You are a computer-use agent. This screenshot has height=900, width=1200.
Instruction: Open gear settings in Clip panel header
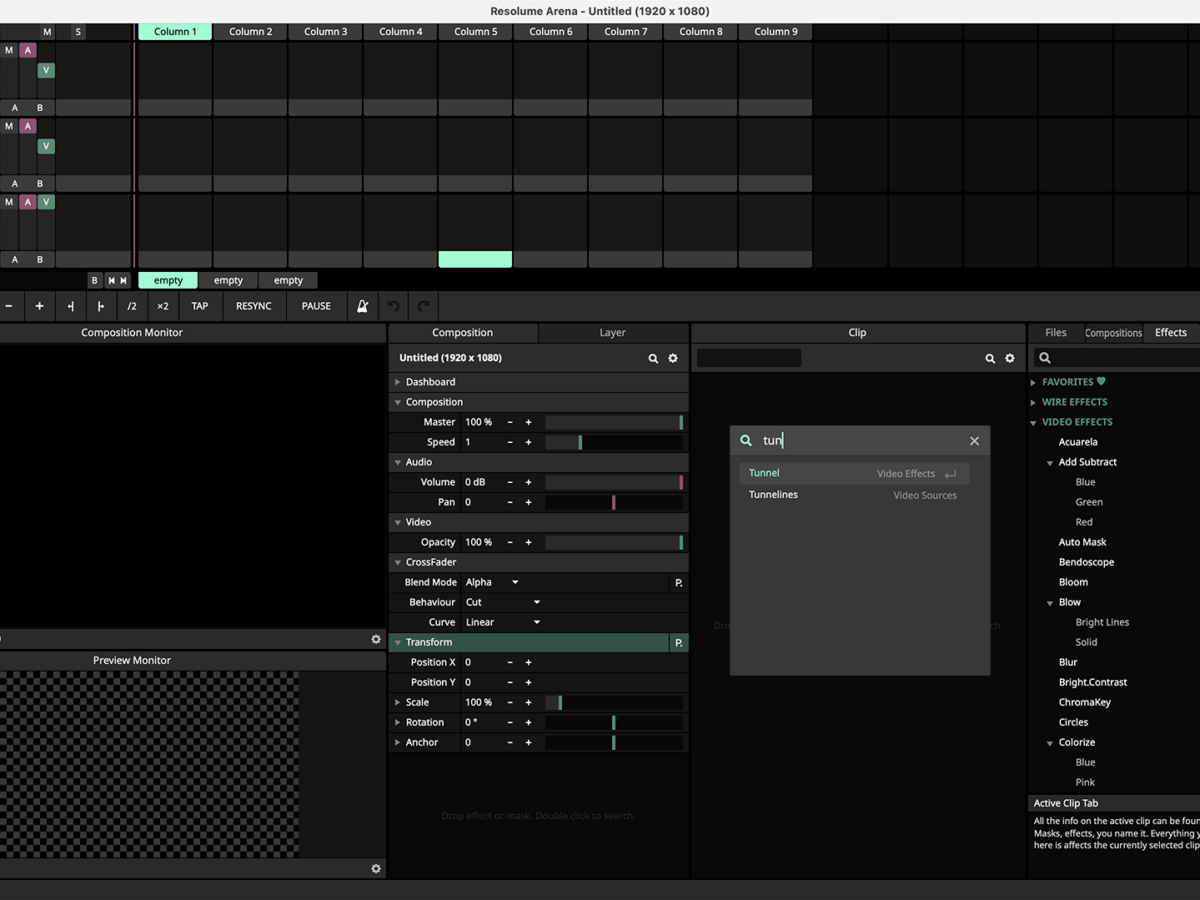1010,358
